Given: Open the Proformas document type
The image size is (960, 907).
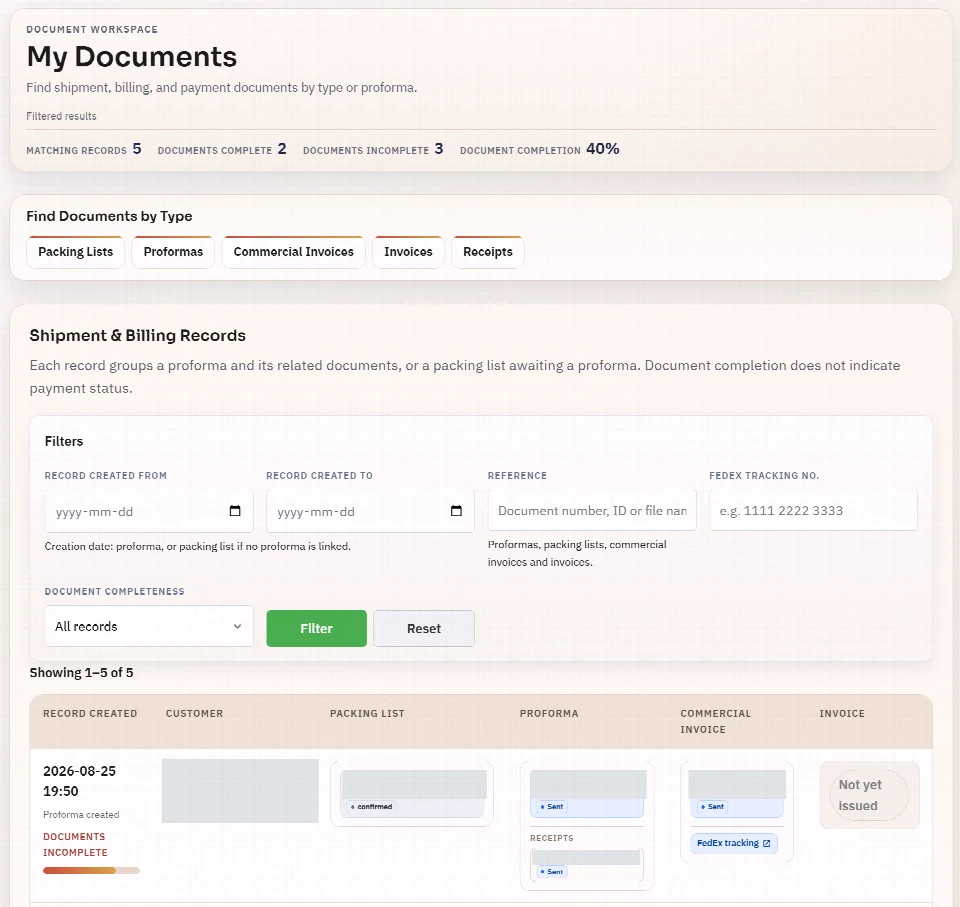Looking at the screenshot, I should coord(173,252).
